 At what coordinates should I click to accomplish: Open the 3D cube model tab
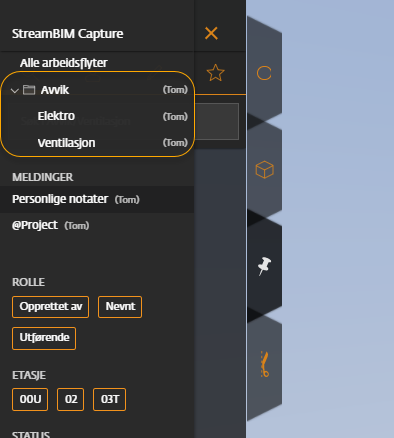tap(265, 169)
